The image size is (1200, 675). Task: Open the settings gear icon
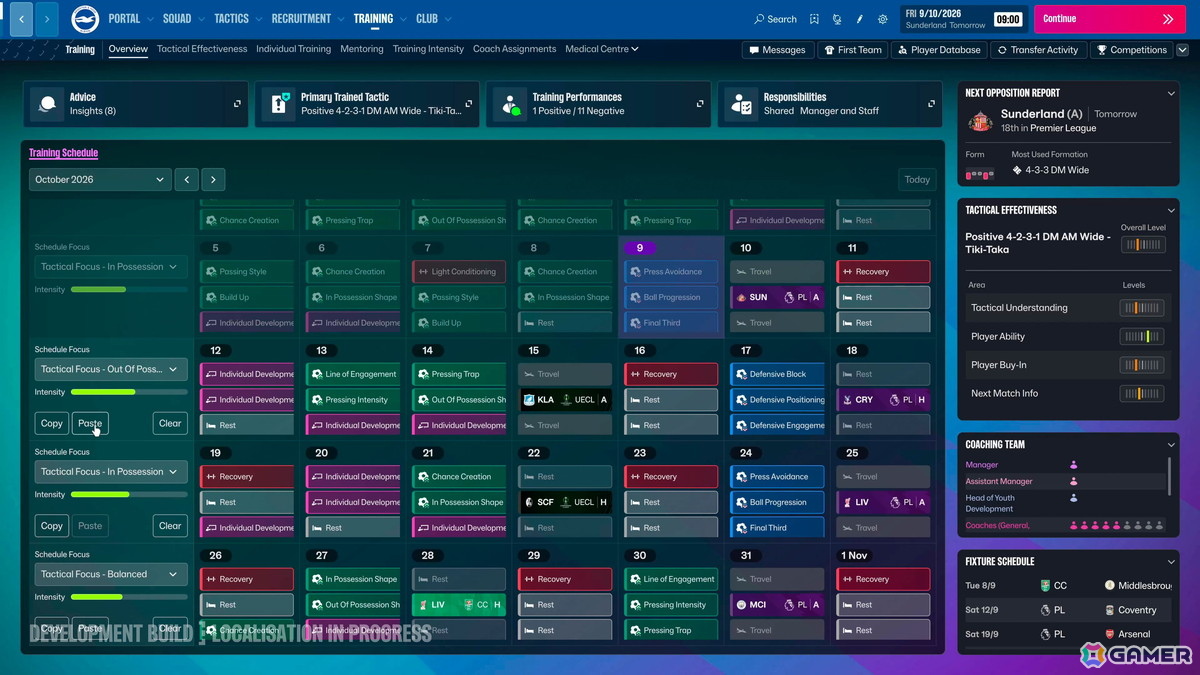883,19
